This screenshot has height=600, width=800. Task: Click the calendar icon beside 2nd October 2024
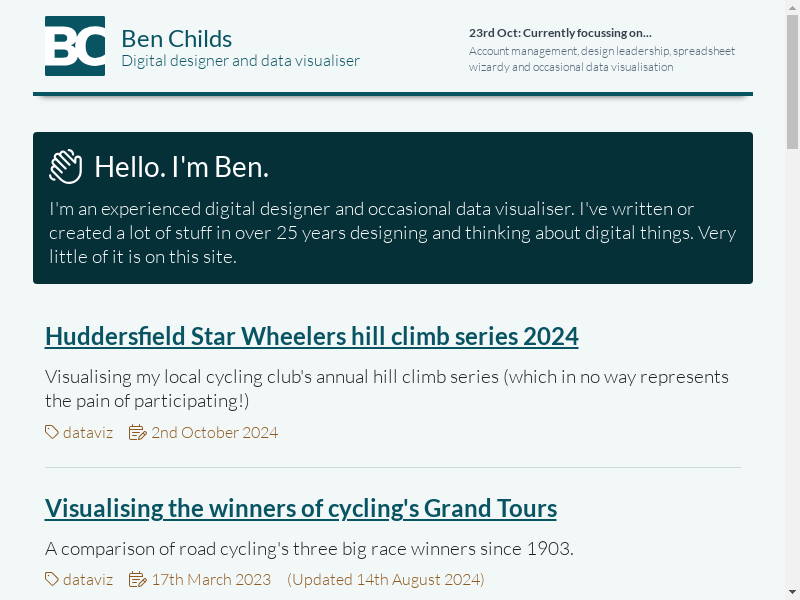(x=138, y=432)
